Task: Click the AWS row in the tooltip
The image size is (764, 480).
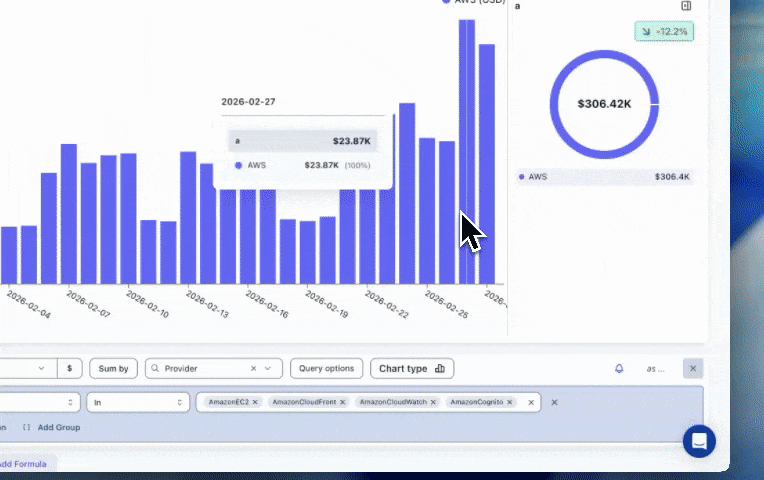Action: pyautogui.click(x=303, y=165)
